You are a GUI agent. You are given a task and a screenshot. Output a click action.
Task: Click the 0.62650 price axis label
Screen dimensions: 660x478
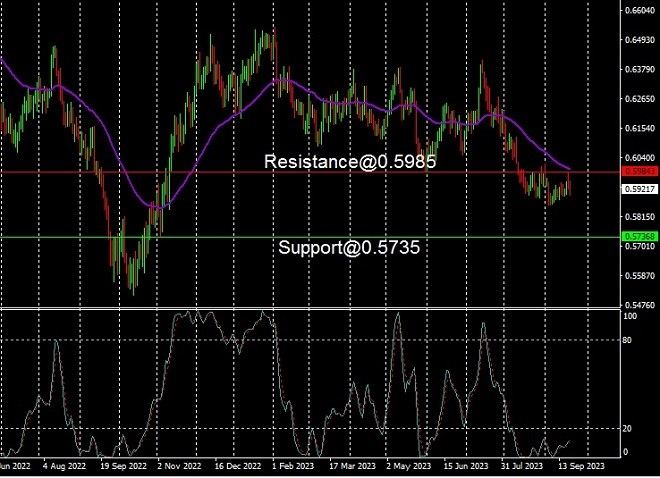pos(640,99)
